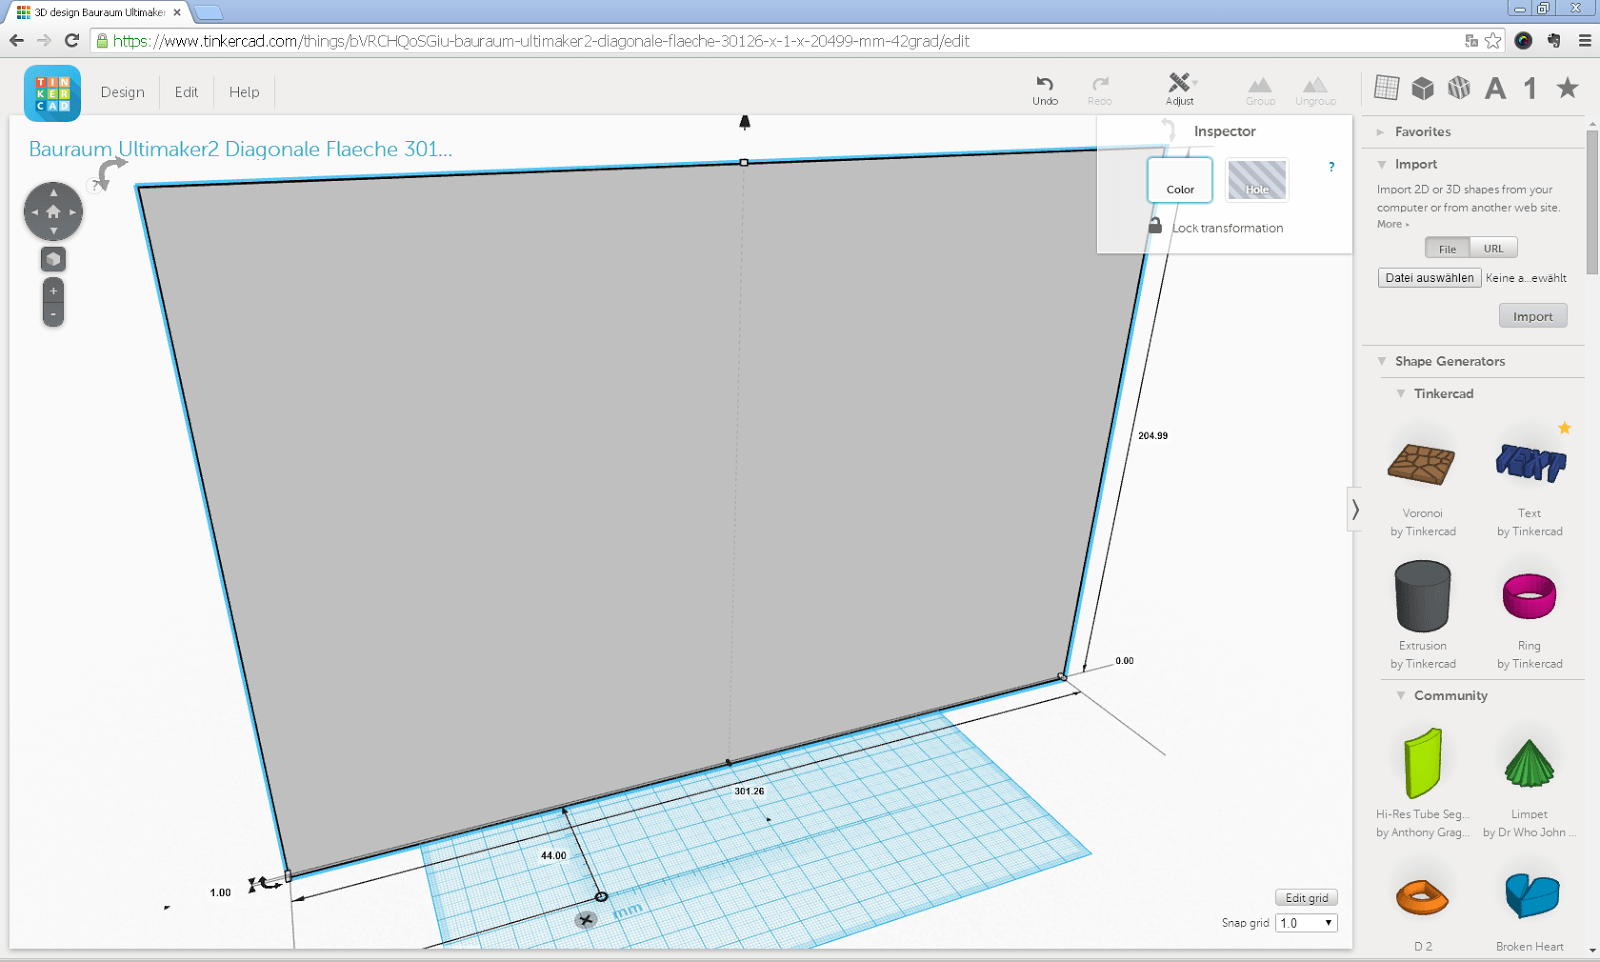Image resolution: width=1600 pixels, height=962 pixels.
Task: Select the Workplane tool icon
Action: pyautogui.click(x=1388, y=88)
